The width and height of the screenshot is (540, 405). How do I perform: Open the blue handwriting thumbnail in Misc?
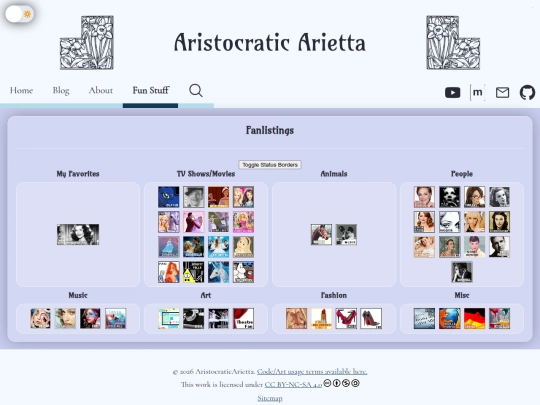click(x=424, y=319)
